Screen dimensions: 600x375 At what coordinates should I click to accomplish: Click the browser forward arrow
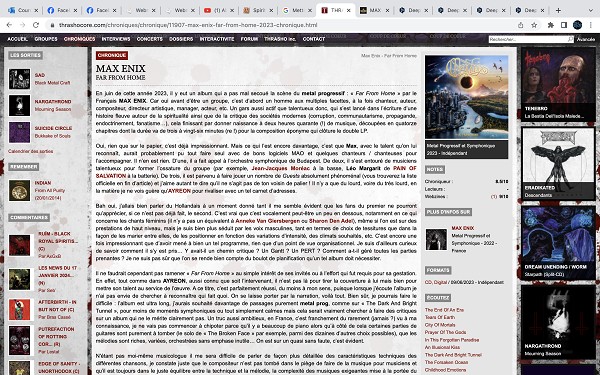pyautogui.click(x=23, y=25)
